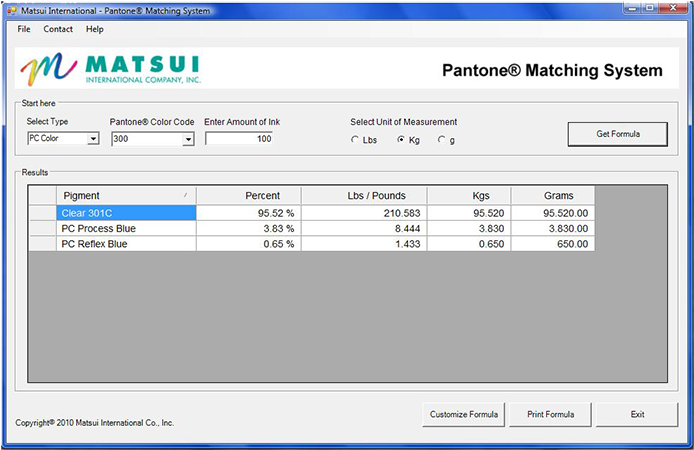This screenshot has width=694, height=450.
Task: Click the 0.65 % percent cell
Action: pyautogui.click(x=249, y=244)
